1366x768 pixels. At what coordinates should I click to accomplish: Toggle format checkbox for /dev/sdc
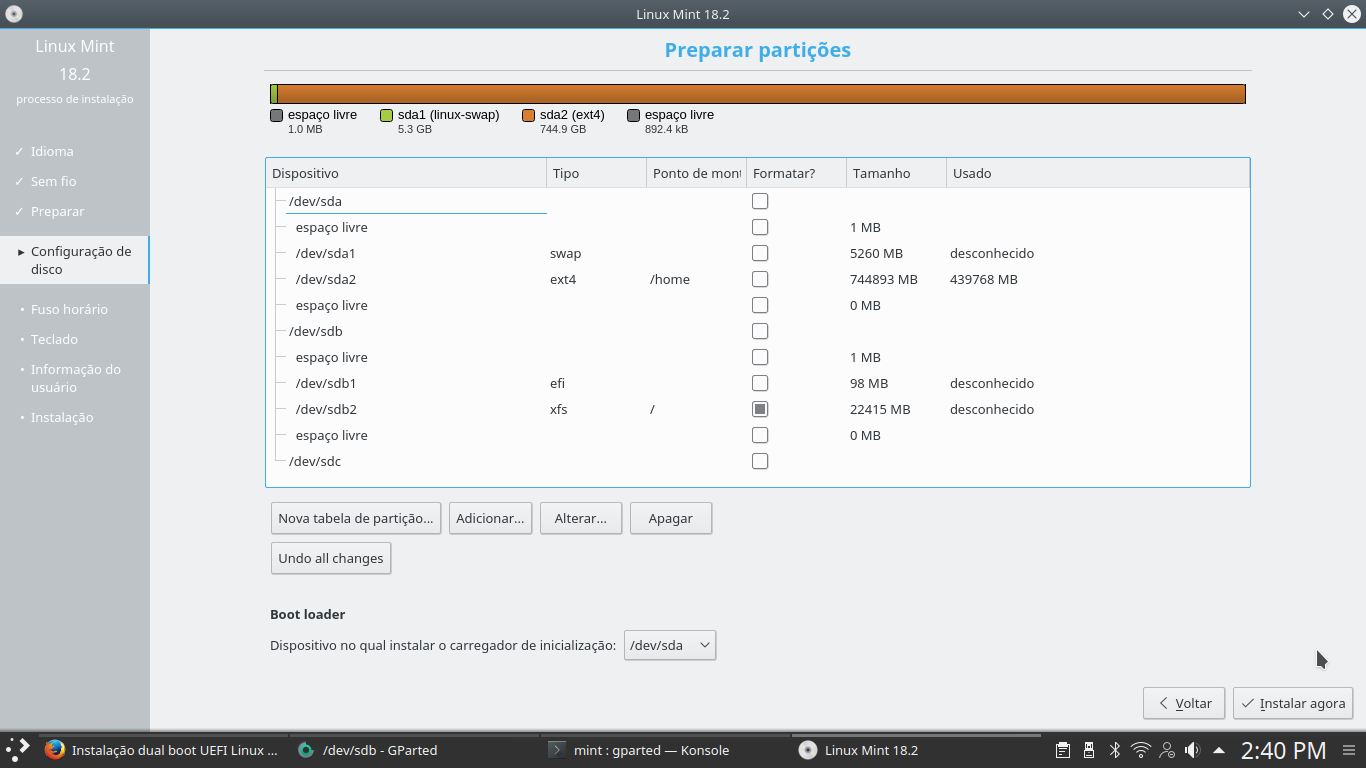click(x=760, y=461)
